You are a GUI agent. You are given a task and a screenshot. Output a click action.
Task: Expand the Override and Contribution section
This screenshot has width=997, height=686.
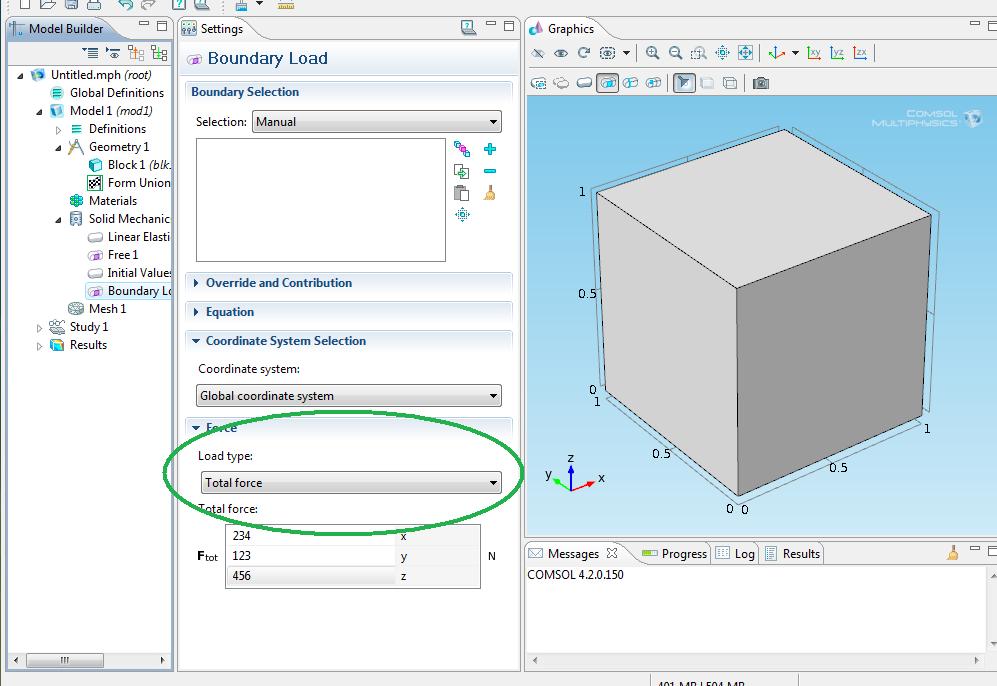tap(278, 283)
